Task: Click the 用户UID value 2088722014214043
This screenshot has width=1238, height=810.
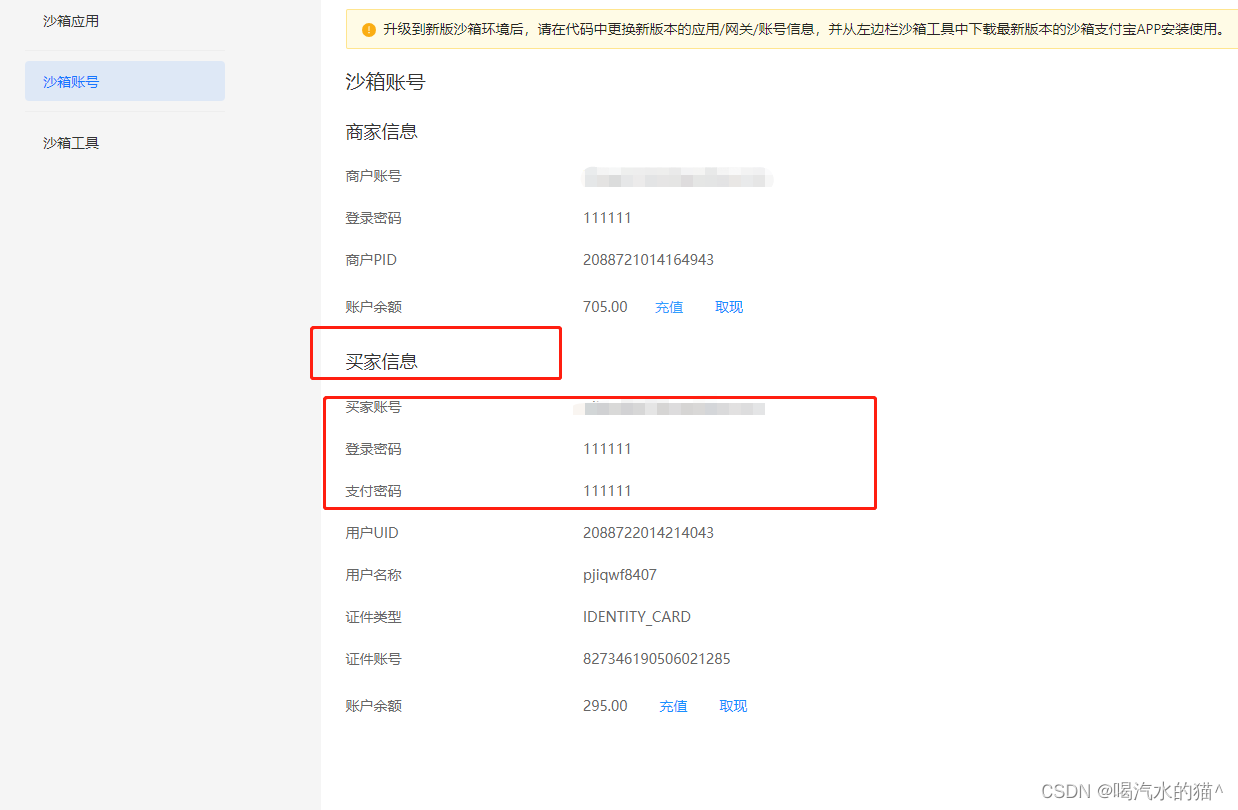Action: (x=648, y=532)
